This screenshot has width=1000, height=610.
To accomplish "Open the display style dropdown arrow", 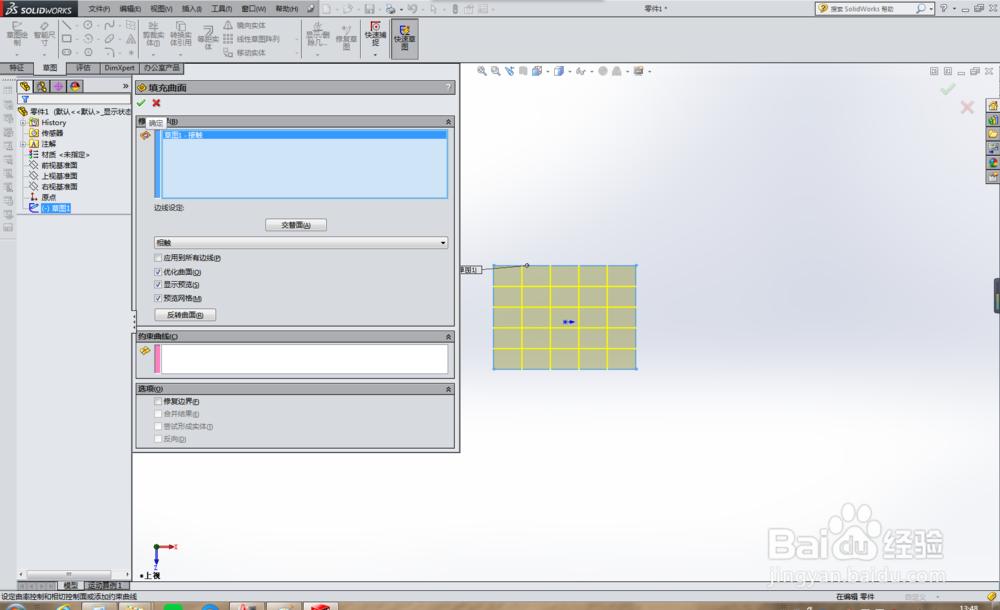I will click(570, 71).
